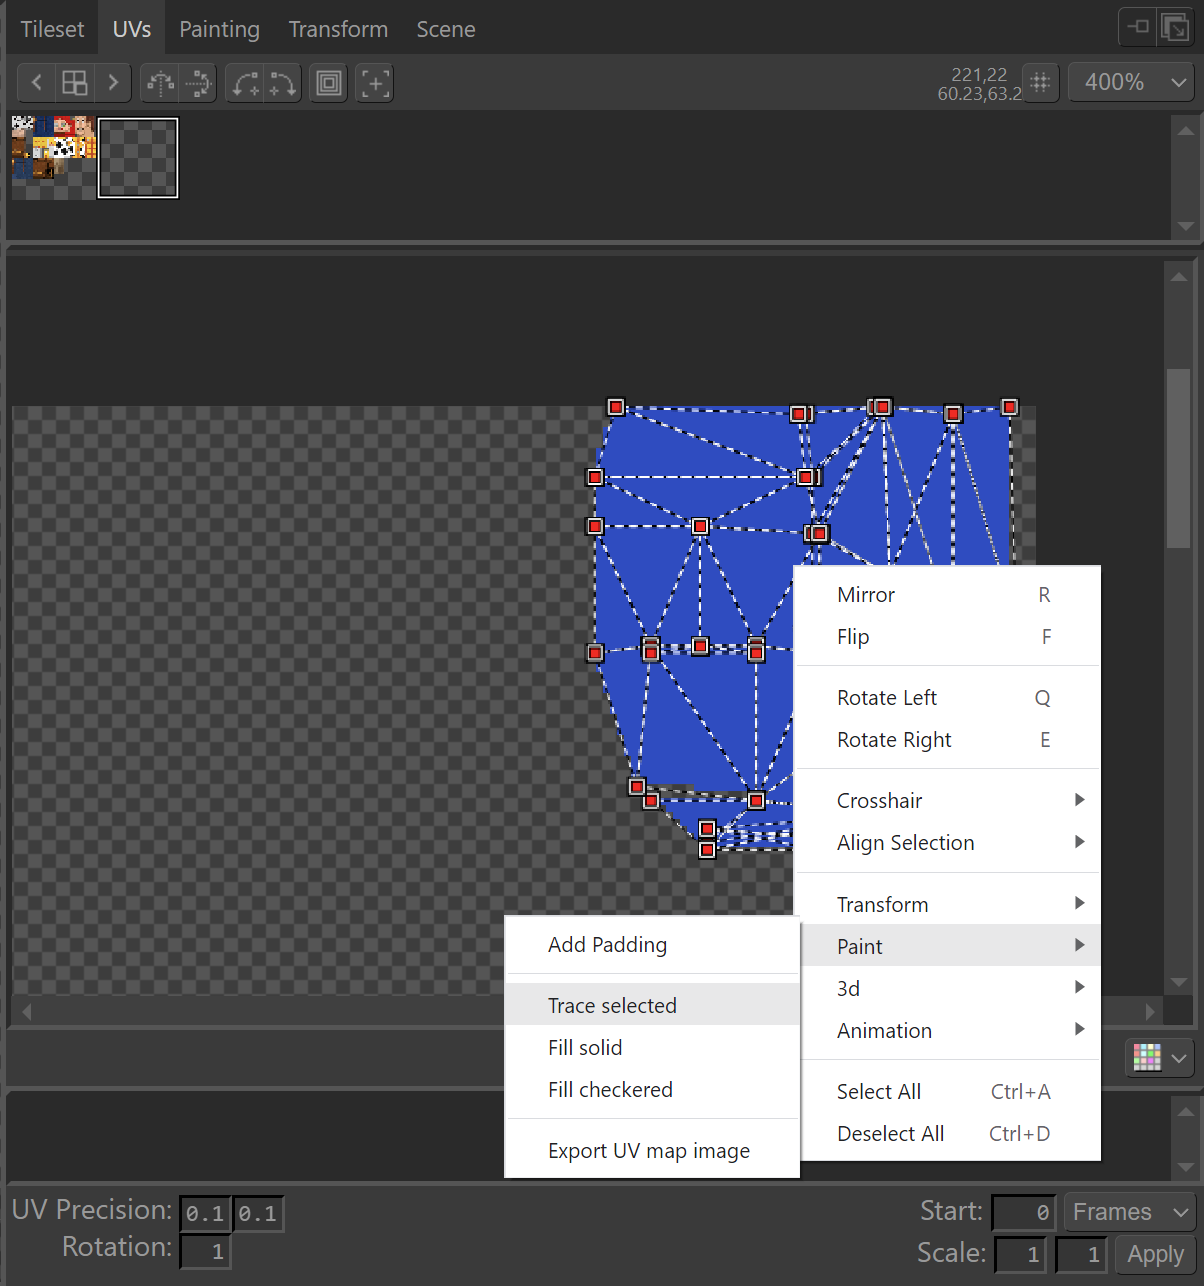
Task: Click the center crosshair bracket icon
Action: click(x=374, y=82)
